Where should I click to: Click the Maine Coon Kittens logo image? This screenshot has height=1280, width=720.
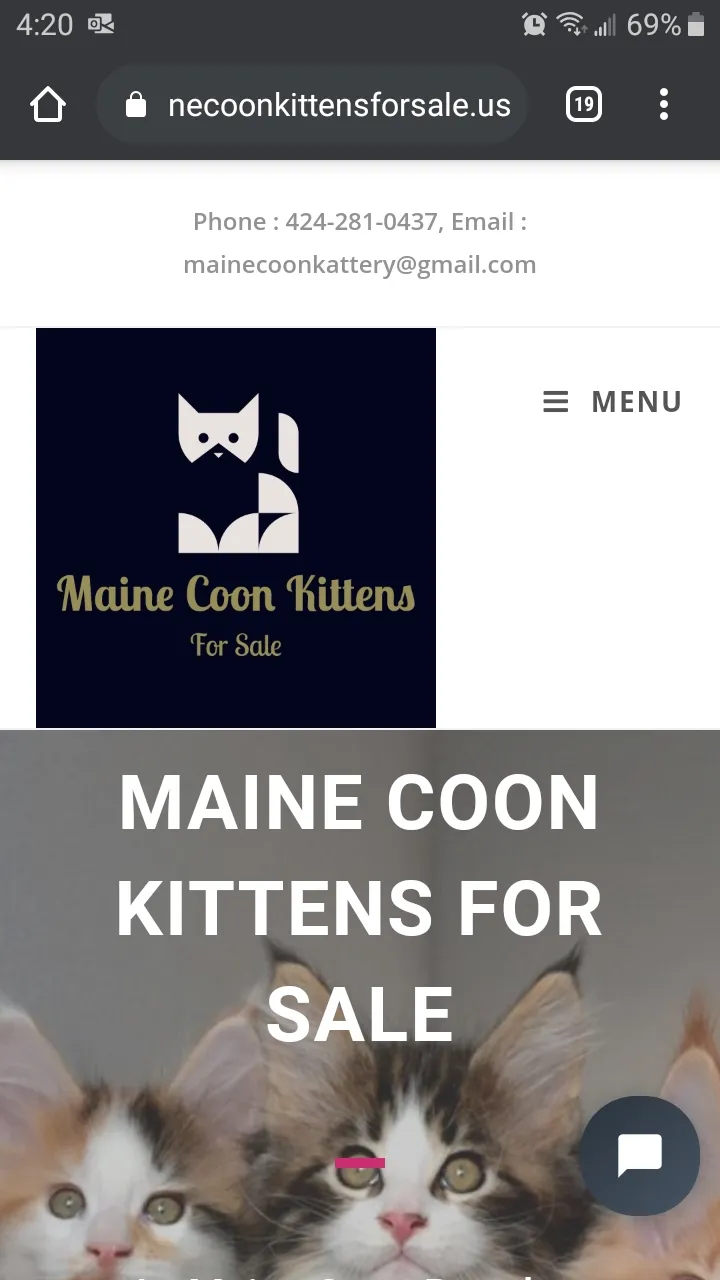pyautogui.click(x=236, y=528)
